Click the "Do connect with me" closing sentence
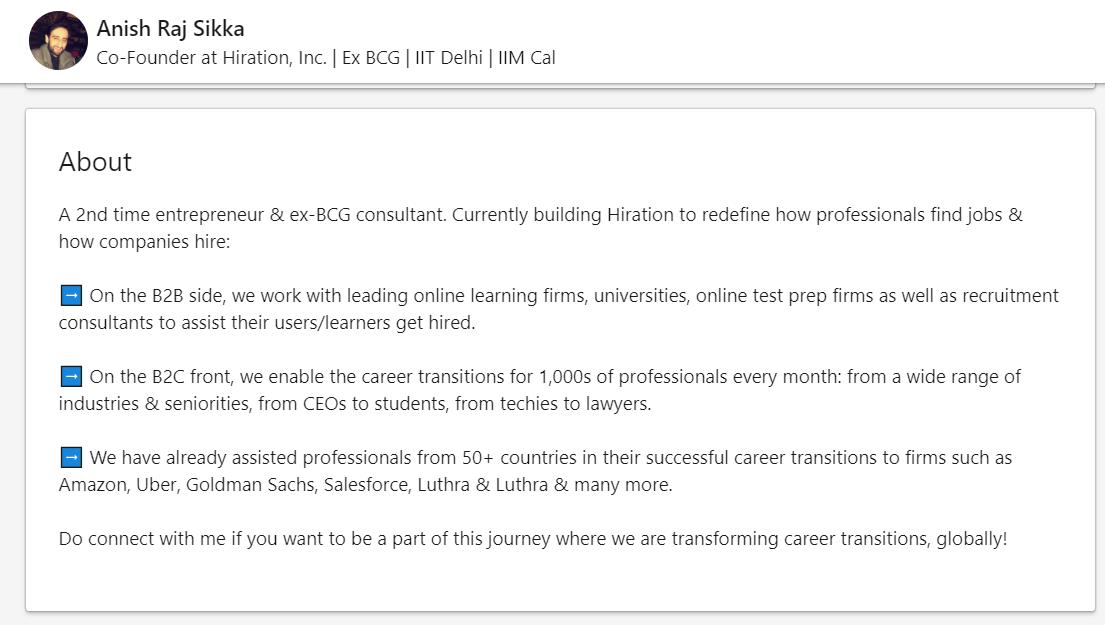This screenshot has width=1105, height=625. tap(532, 539)
